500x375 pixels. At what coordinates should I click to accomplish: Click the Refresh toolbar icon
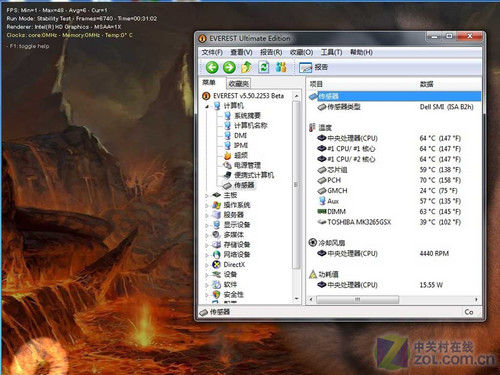(264, 67)
